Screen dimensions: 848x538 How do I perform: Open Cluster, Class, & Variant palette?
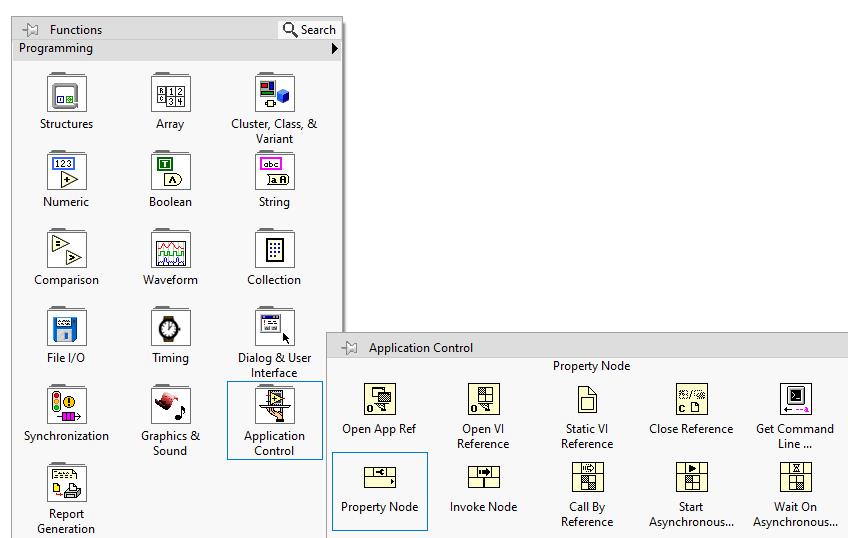[x=274, y=93]
